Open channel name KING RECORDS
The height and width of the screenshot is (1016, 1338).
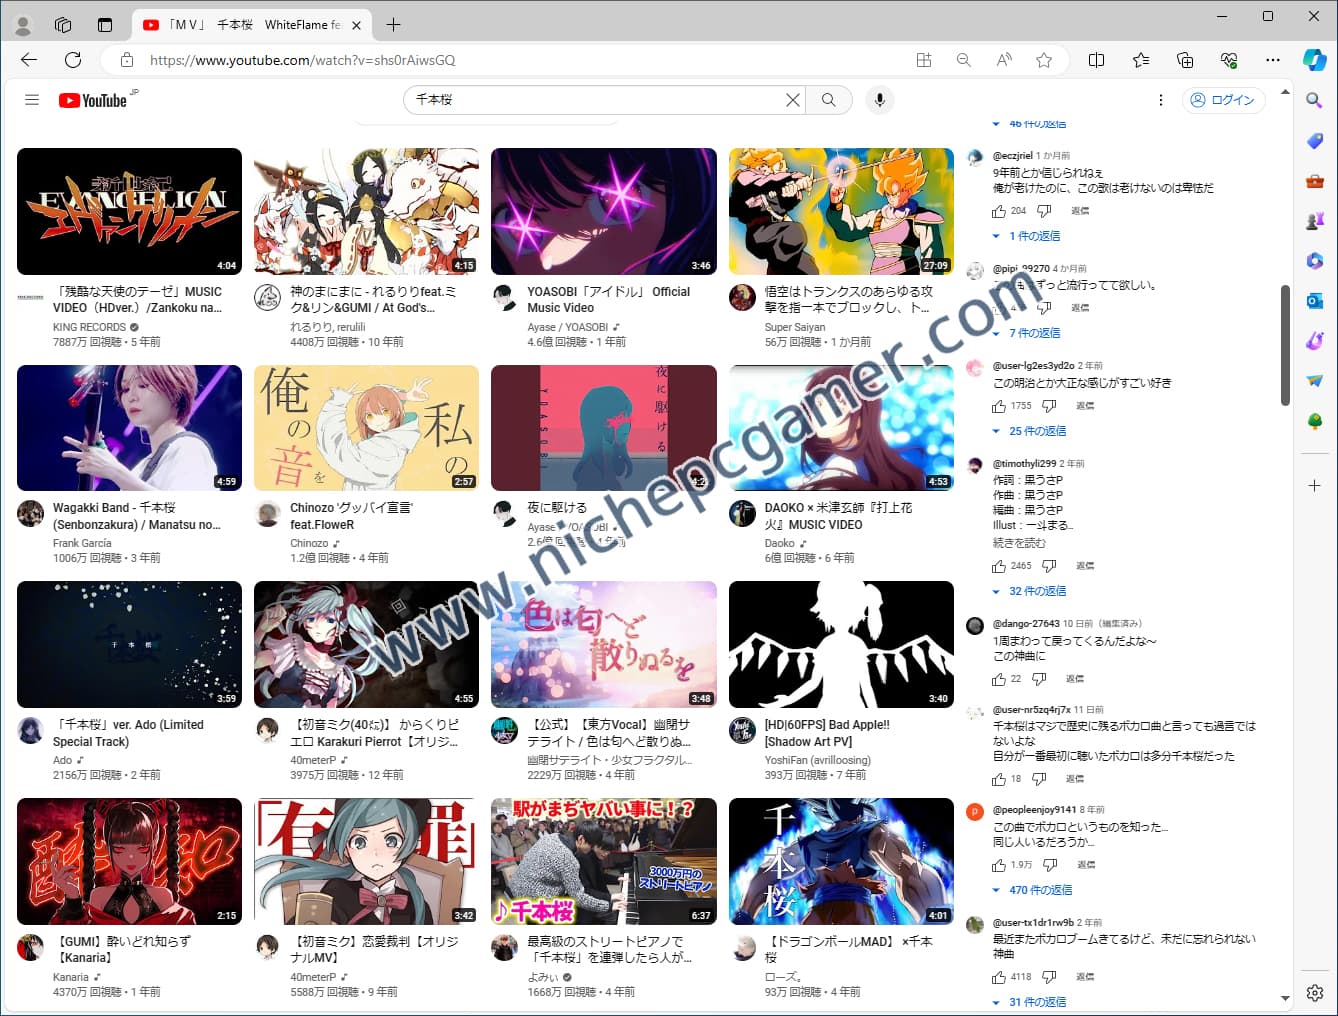pos(89,327)
